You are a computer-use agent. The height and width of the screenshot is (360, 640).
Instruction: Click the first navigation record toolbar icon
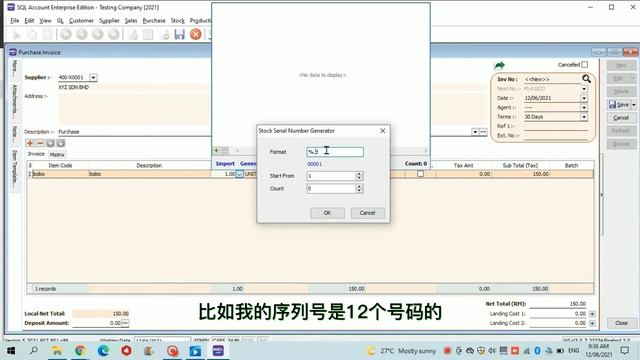(66, 34)
